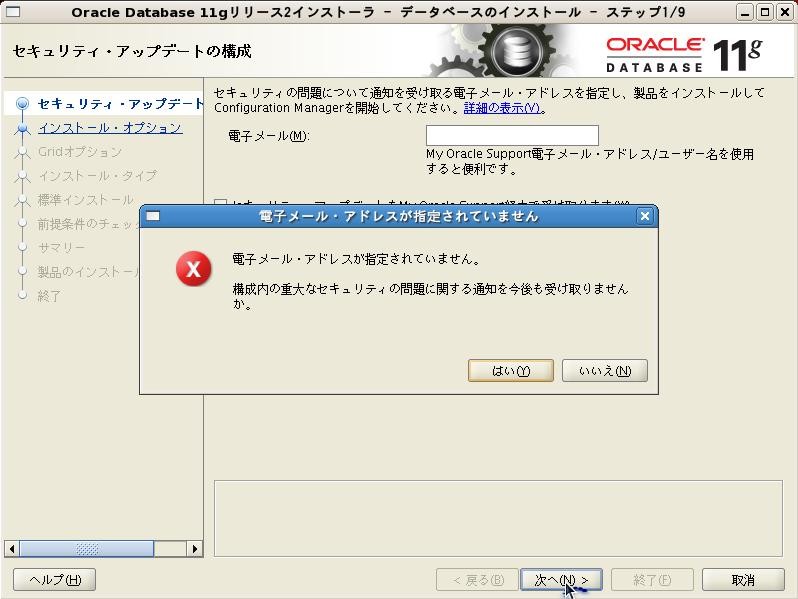Click the セキュリティ・アップデート step bullet icon
798x599 pixels.
pos(22,104)
